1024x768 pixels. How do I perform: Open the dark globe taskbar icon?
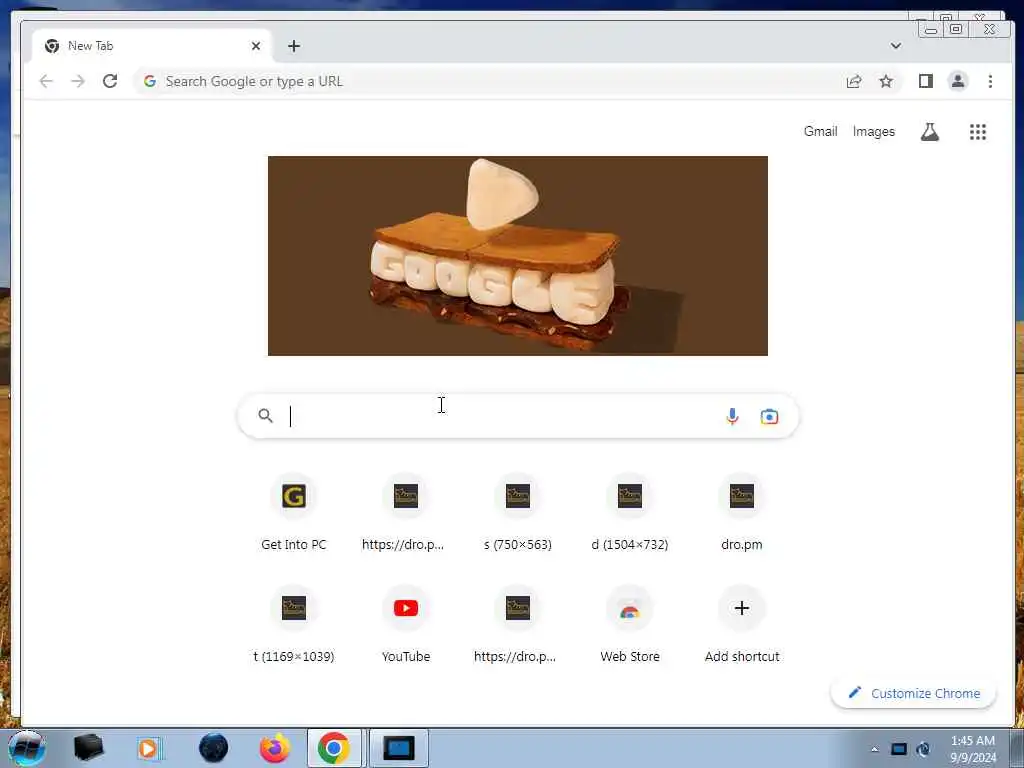[x=213, y=748]
